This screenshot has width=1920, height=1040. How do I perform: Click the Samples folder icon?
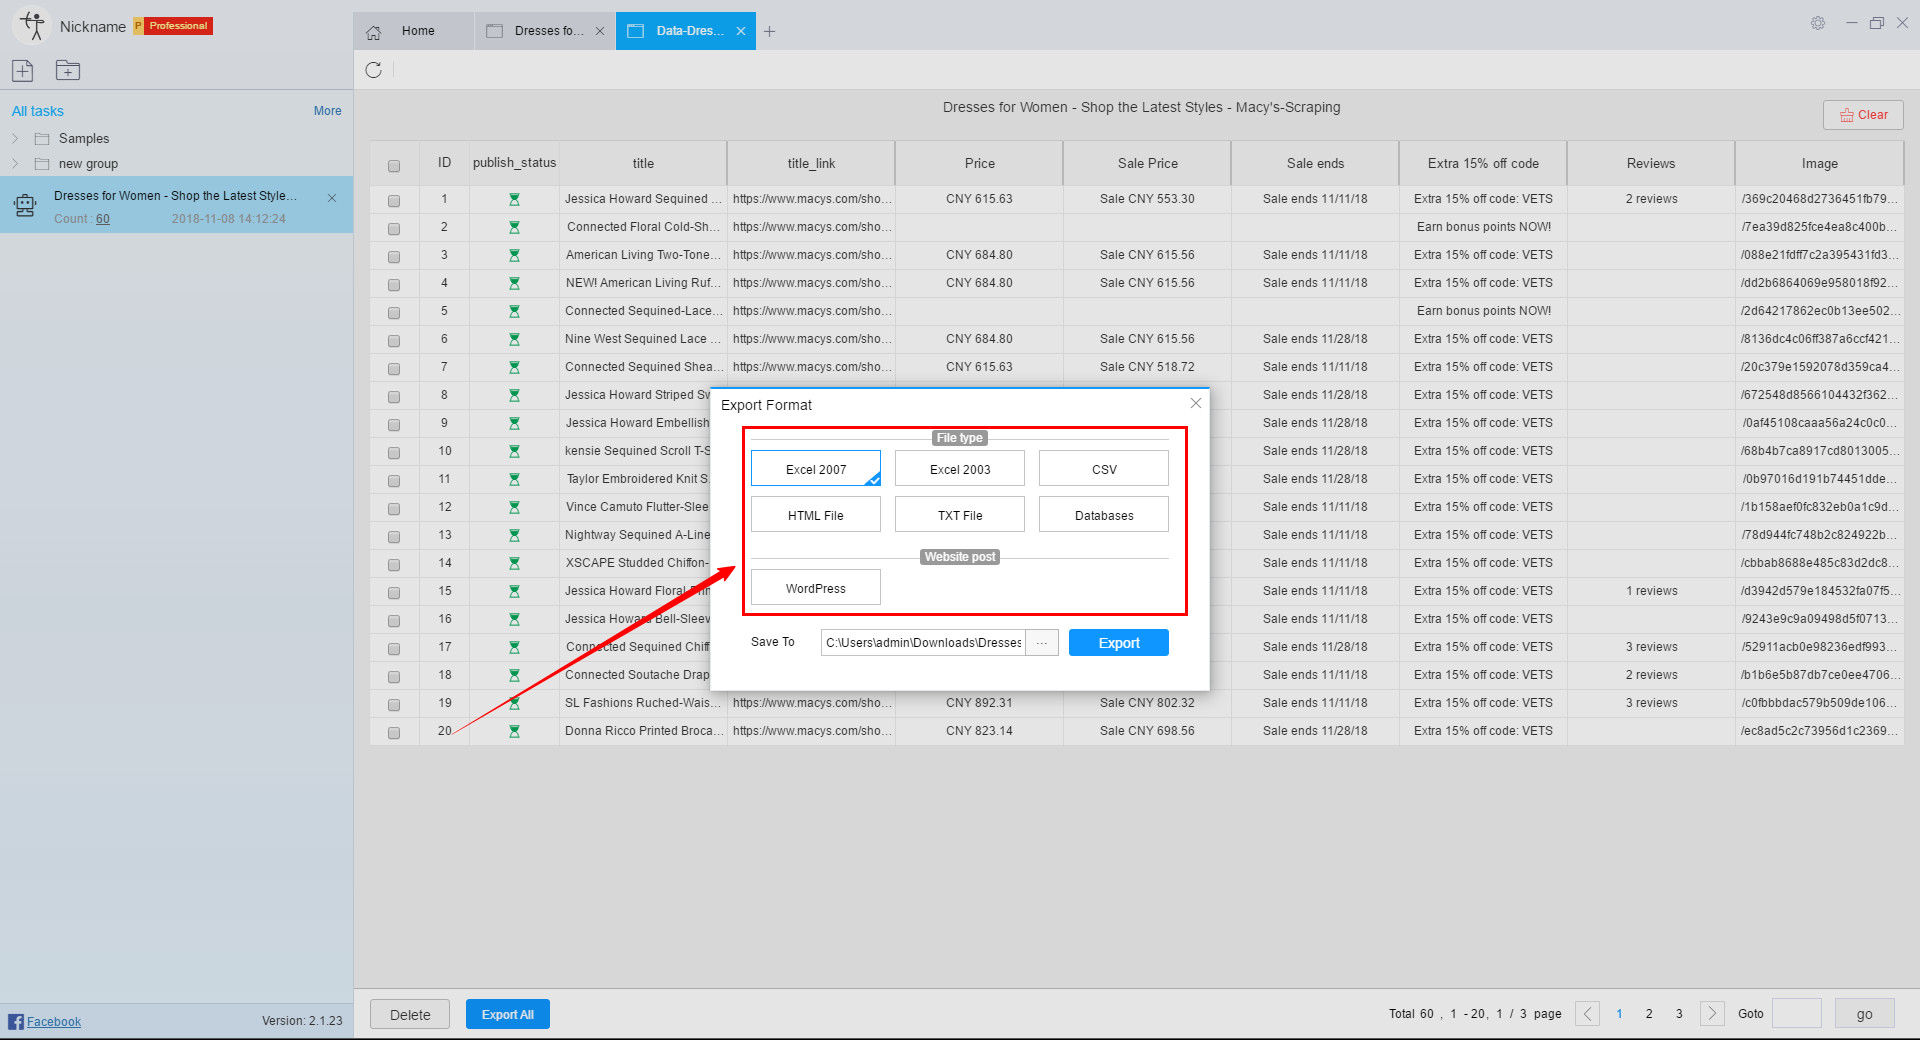pyautogui.click(x=42, y=138)
